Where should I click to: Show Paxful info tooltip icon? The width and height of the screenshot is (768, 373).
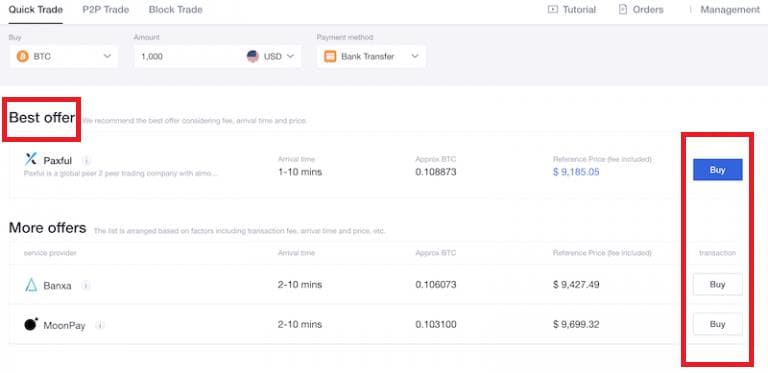86,161
